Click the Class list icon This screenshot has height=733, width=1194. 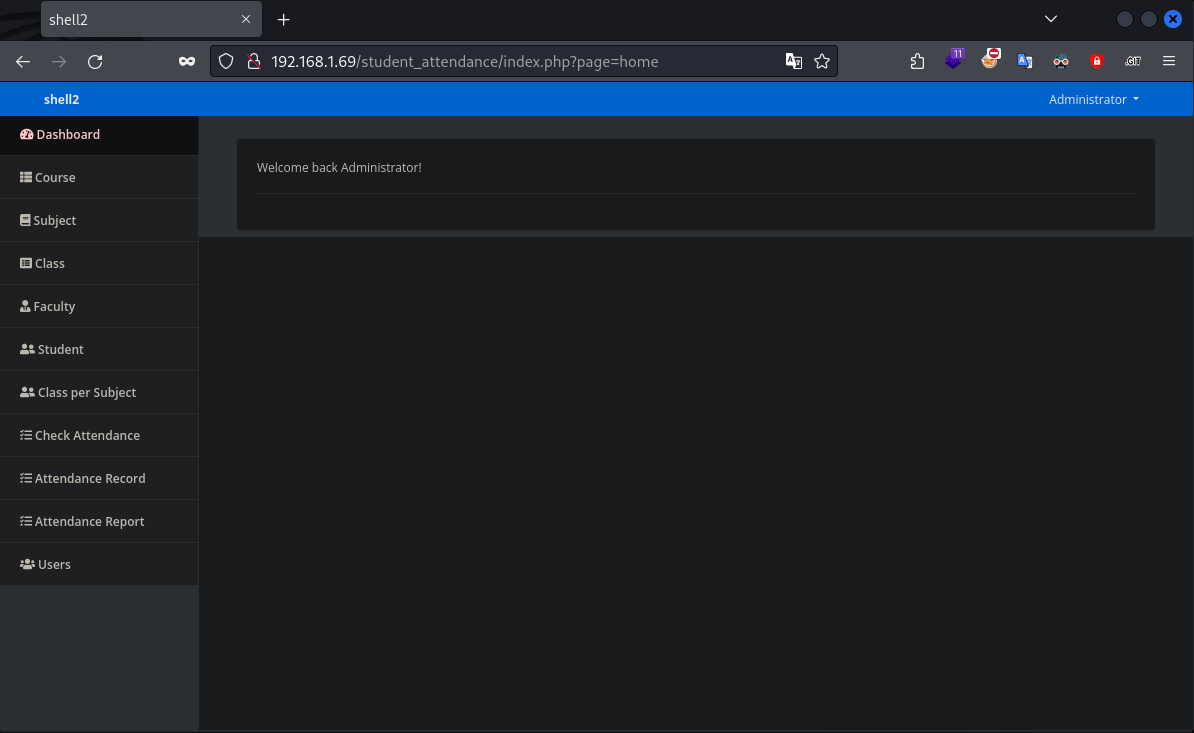click(x=26, y=264)
